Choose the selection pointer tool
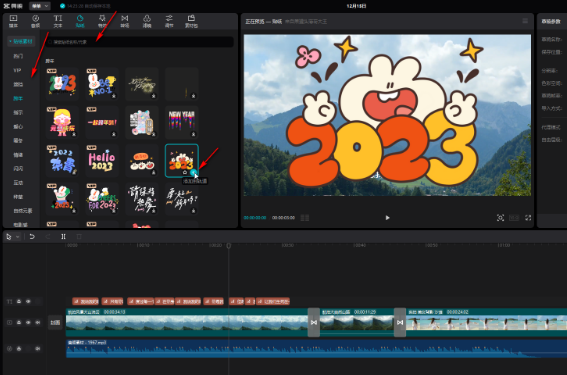Image resolution: width=567 pixels, height=375 pixels. pos(9,237)
